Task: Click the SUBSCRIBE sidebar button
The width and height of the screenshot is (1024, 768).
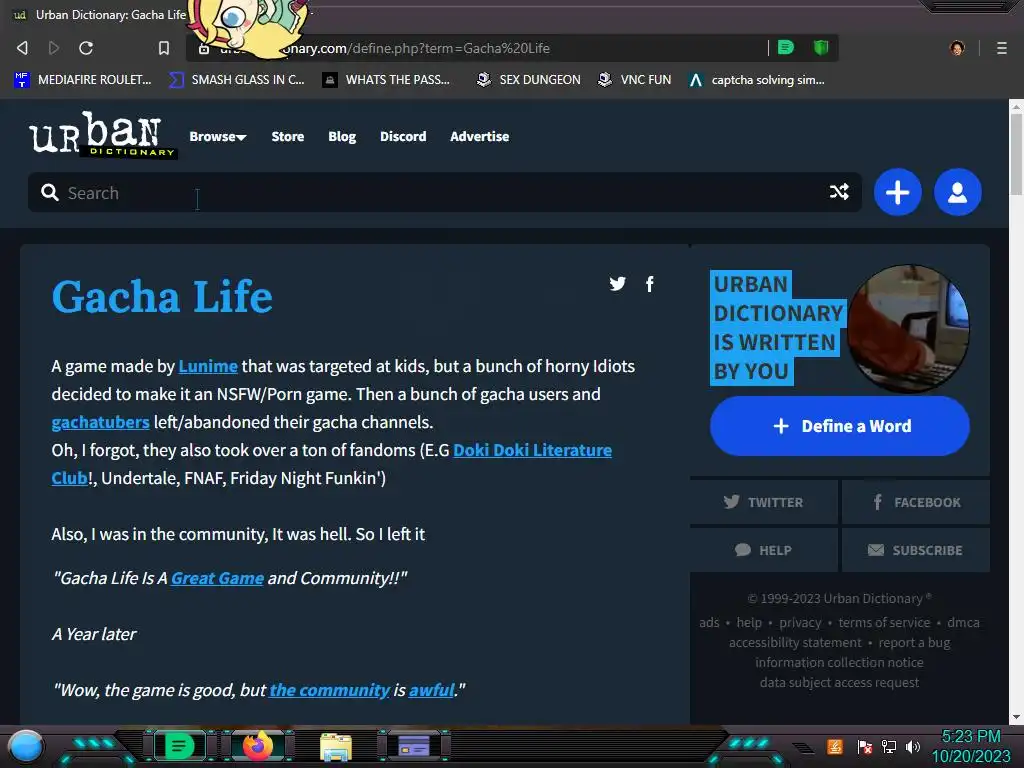Action: point(916,550)
